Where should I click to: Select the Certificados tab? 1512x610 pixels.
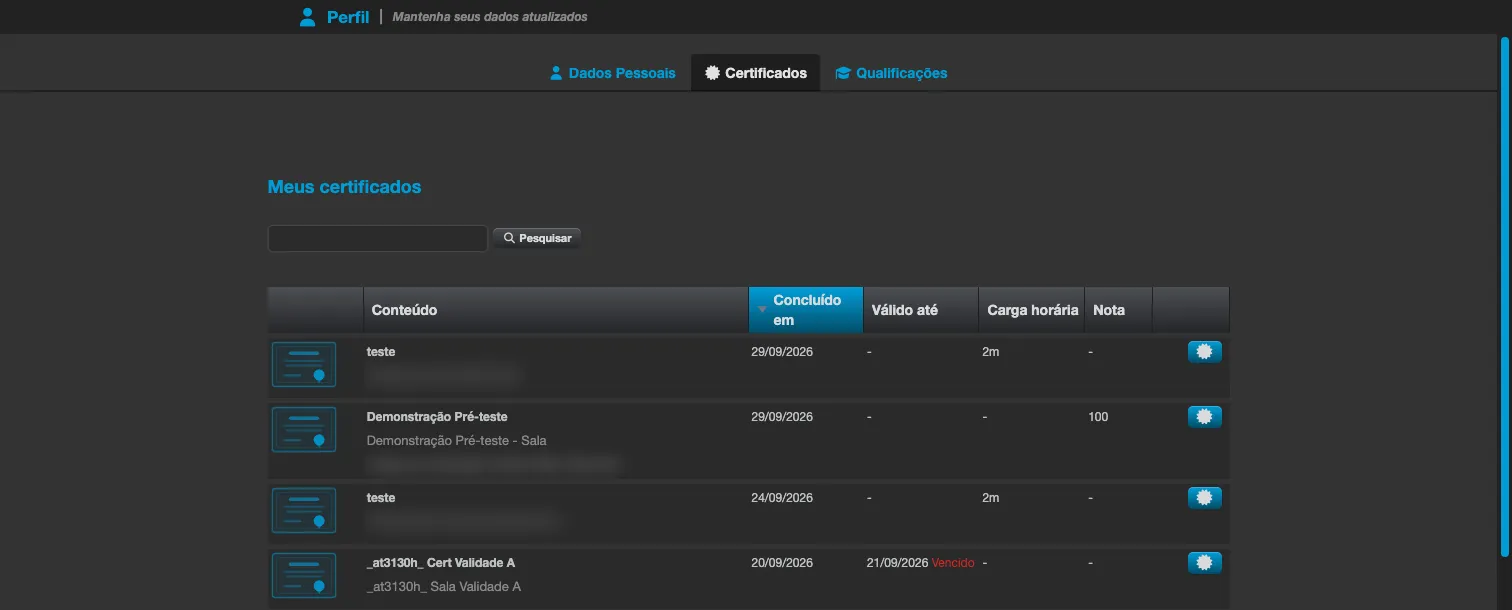coord(756,73)
